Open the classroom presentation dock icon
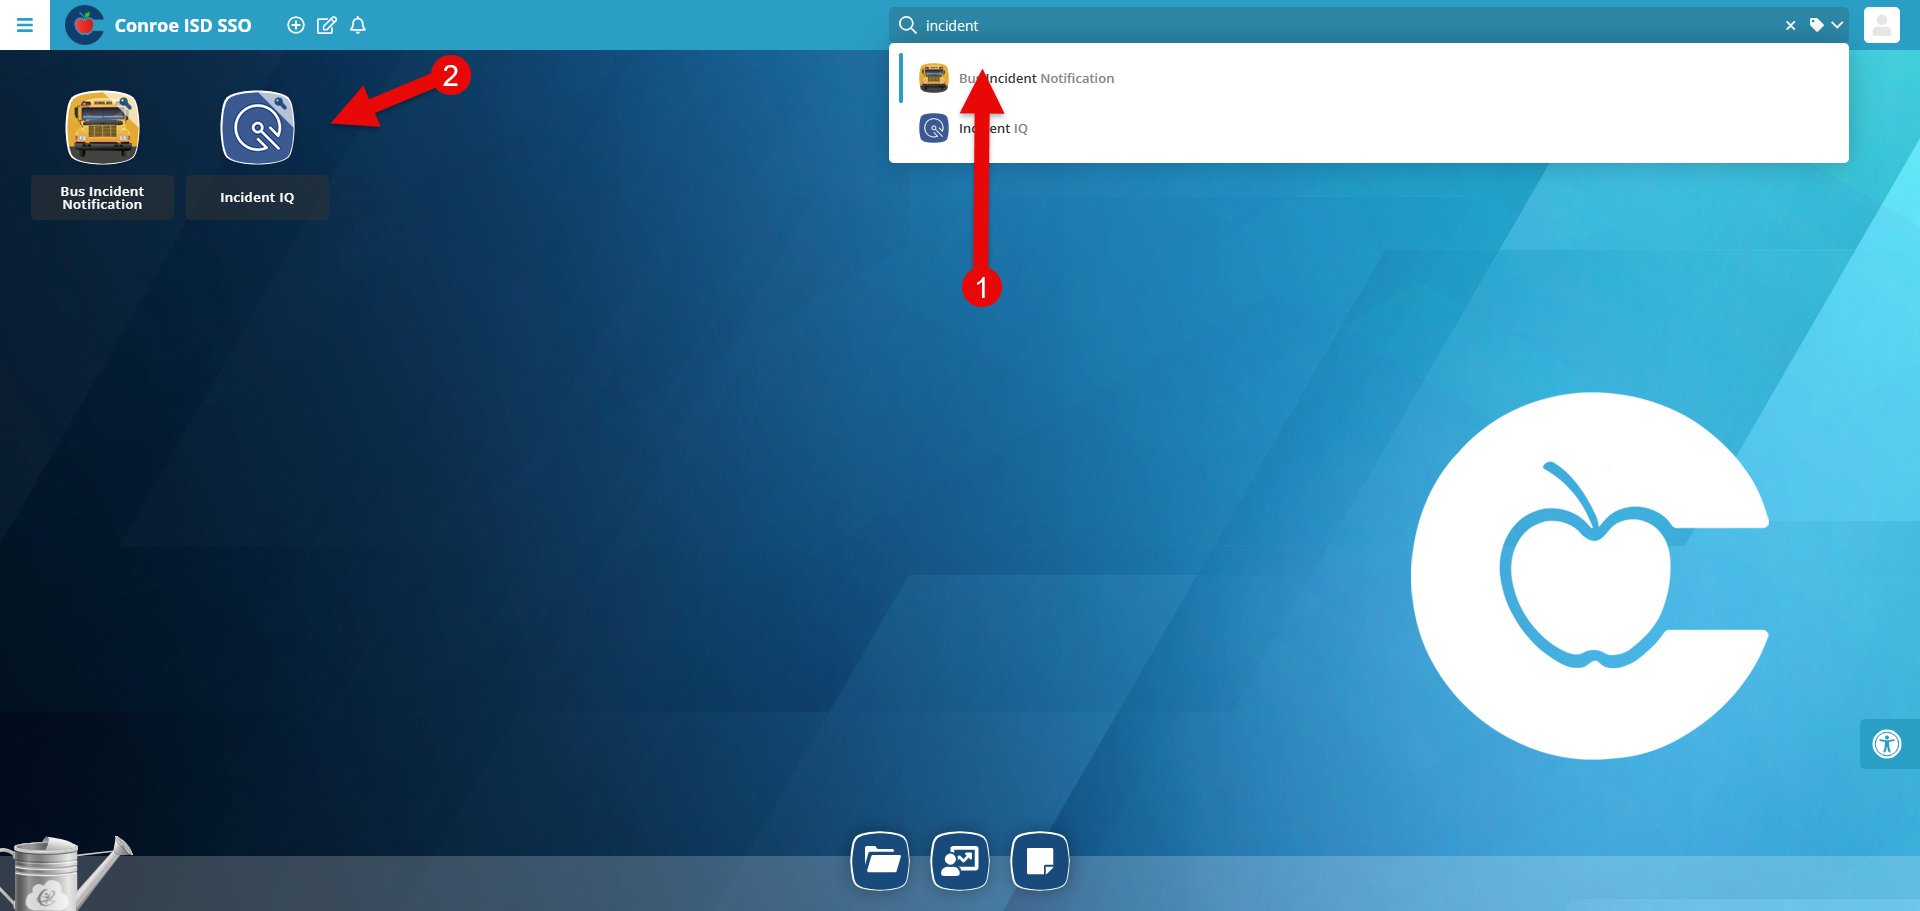 coord(960,860)
